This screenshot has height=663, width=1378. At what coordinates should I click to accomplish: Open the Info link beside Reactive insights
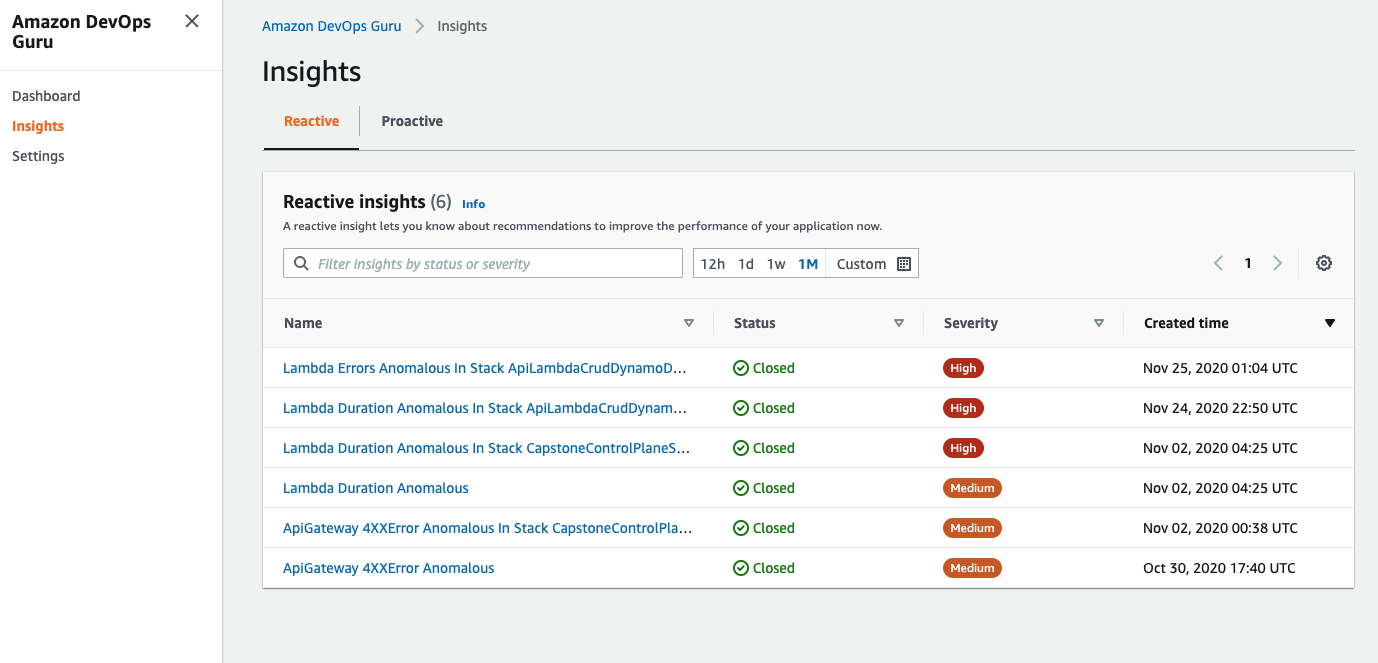(473, 203)
